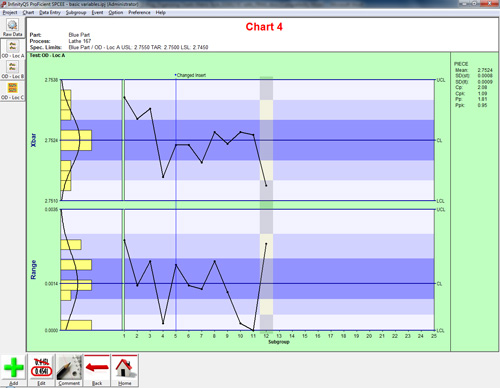This screenshot has height=388, width=500.
Task: Open the Option menu
Action: (x=116, y=12)
